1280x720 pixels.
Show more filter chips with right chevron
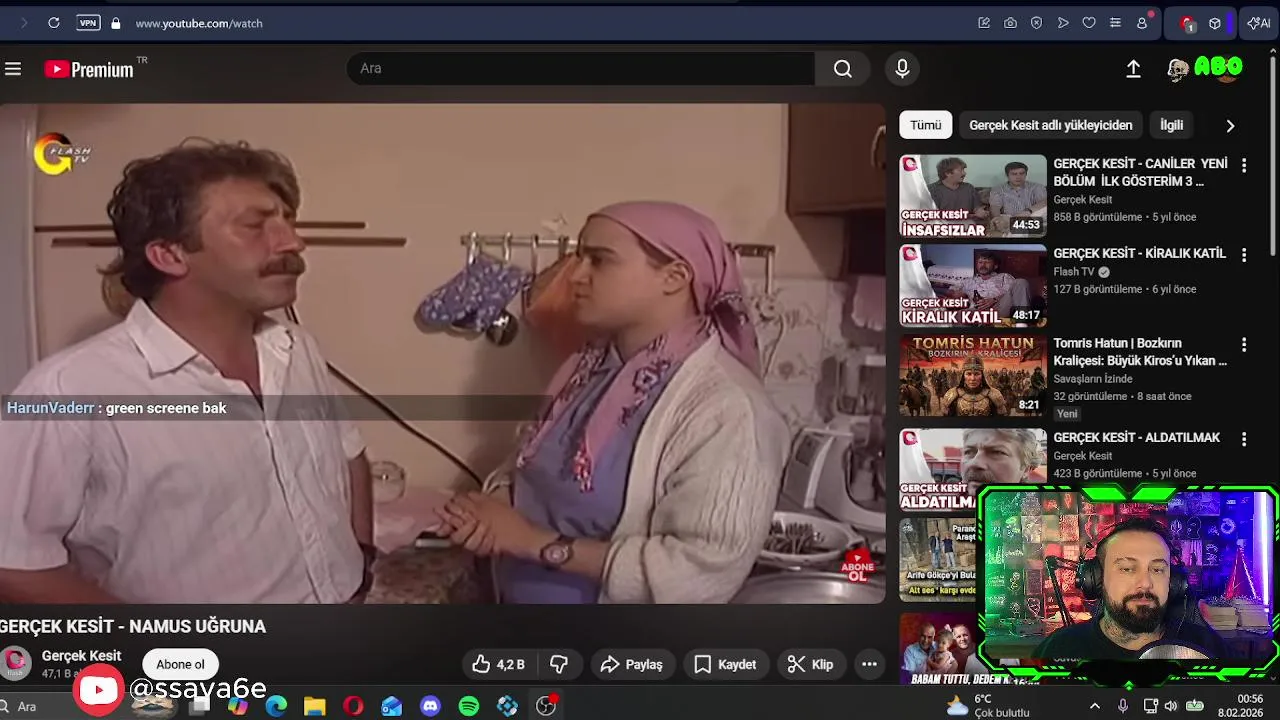1230,125
